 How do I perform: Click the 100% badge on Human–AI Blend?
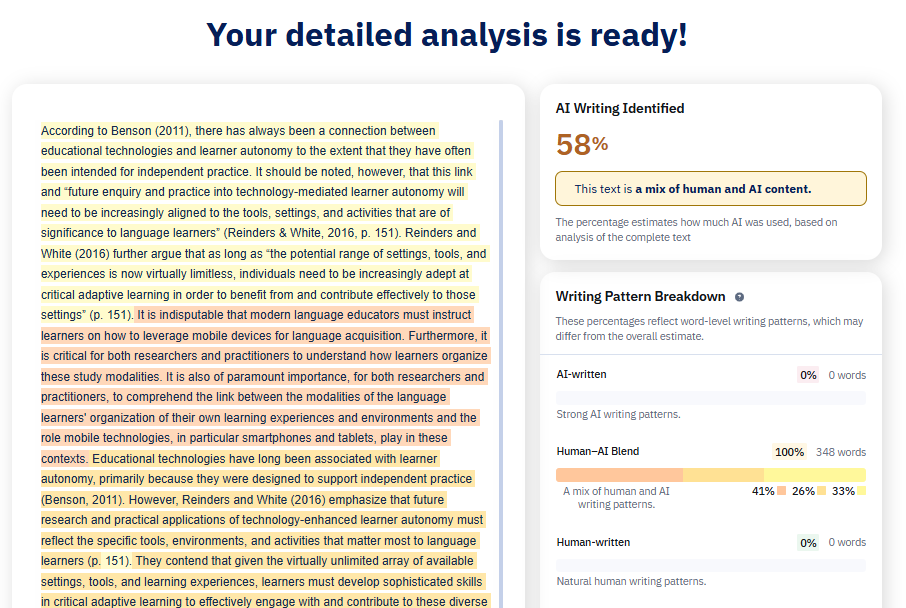coord(789,451)
